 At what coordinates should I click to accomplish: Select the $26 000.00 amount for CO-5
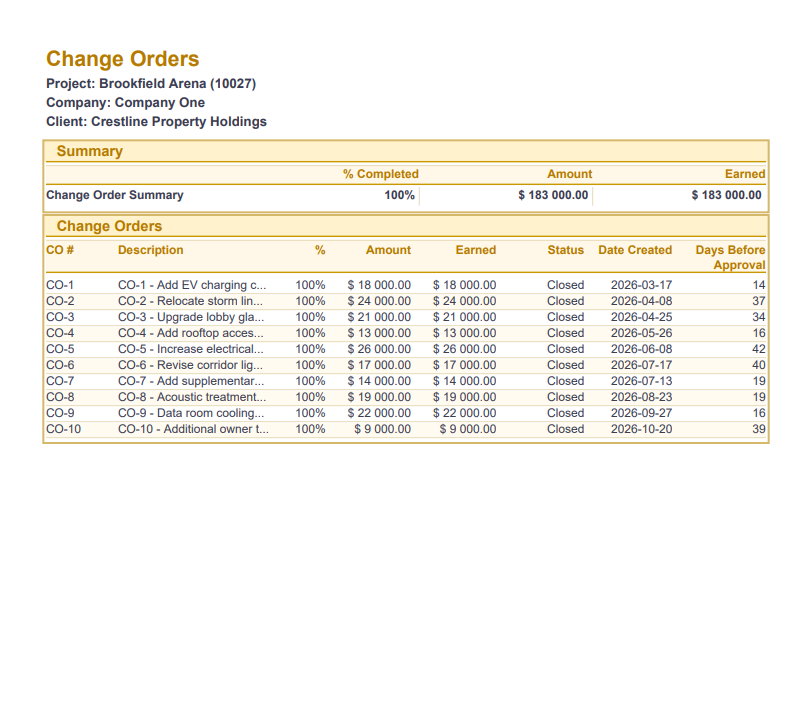379,349
